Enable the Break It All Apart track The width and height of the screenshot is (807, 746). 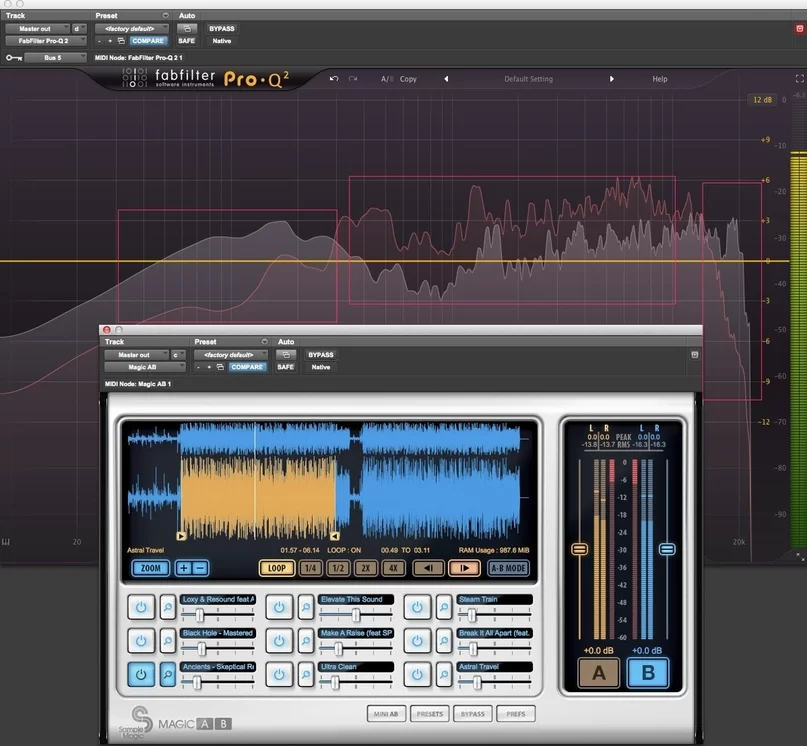(417, 641)
